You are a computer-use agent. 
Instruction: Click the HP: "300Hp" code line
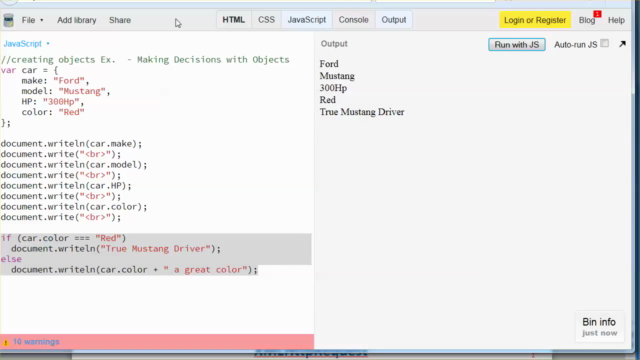point(53,102)
